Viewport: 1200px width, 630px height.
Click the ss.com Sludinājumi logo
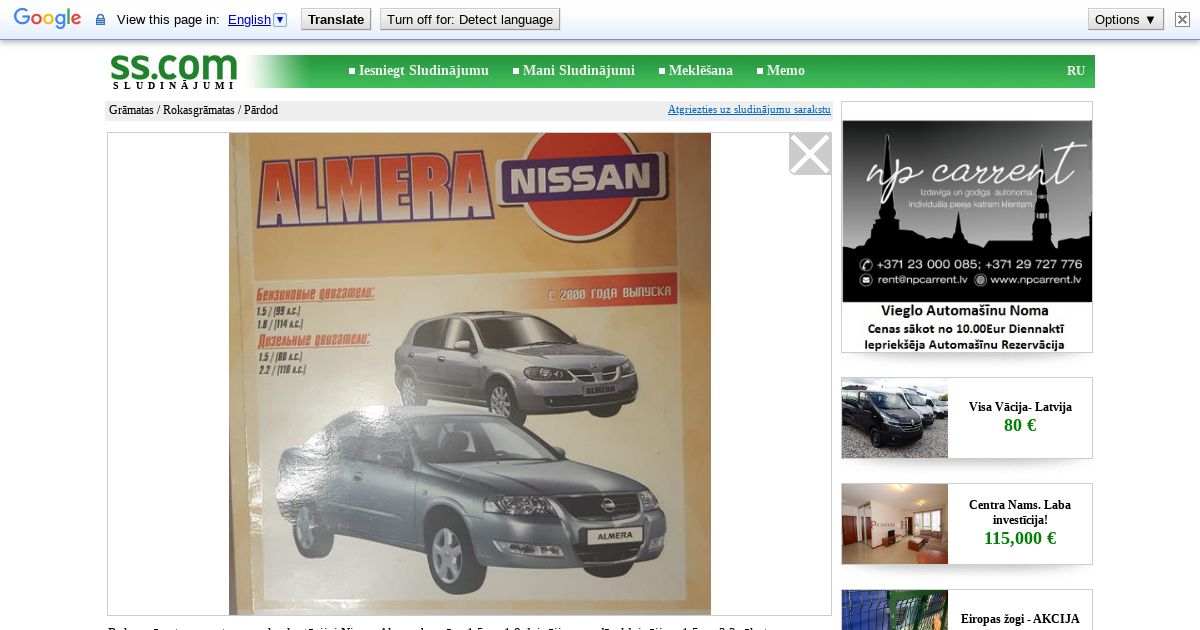[173, 71]
